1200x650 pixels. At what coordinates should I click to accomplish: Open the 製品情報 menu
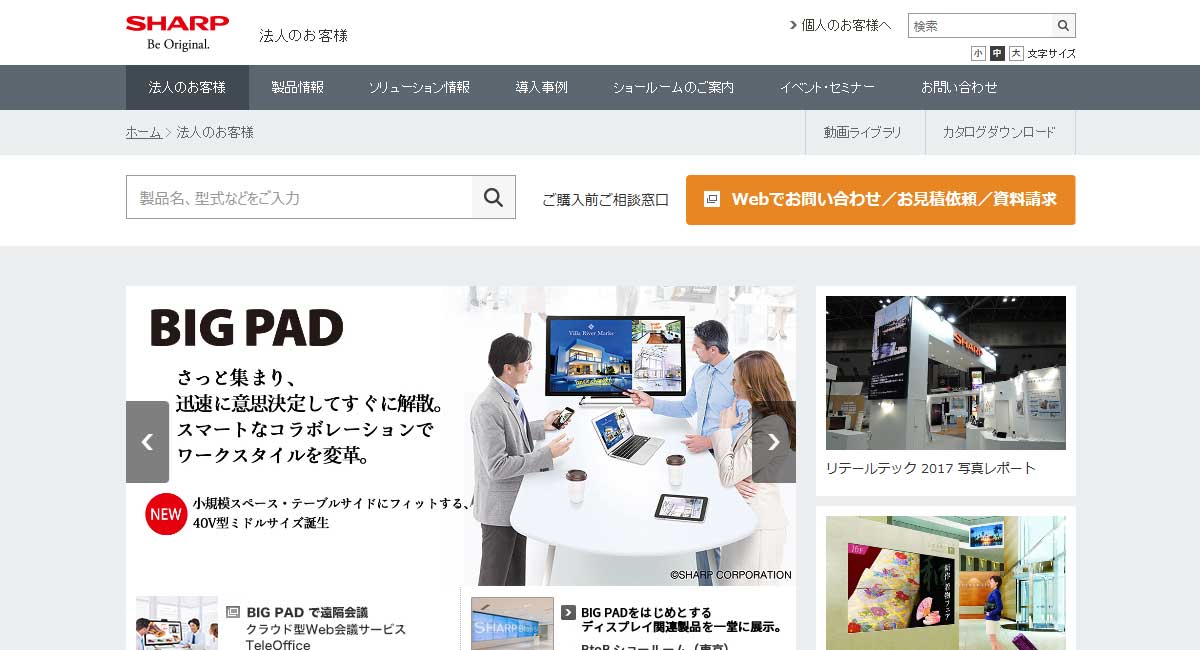click(297, 87)
